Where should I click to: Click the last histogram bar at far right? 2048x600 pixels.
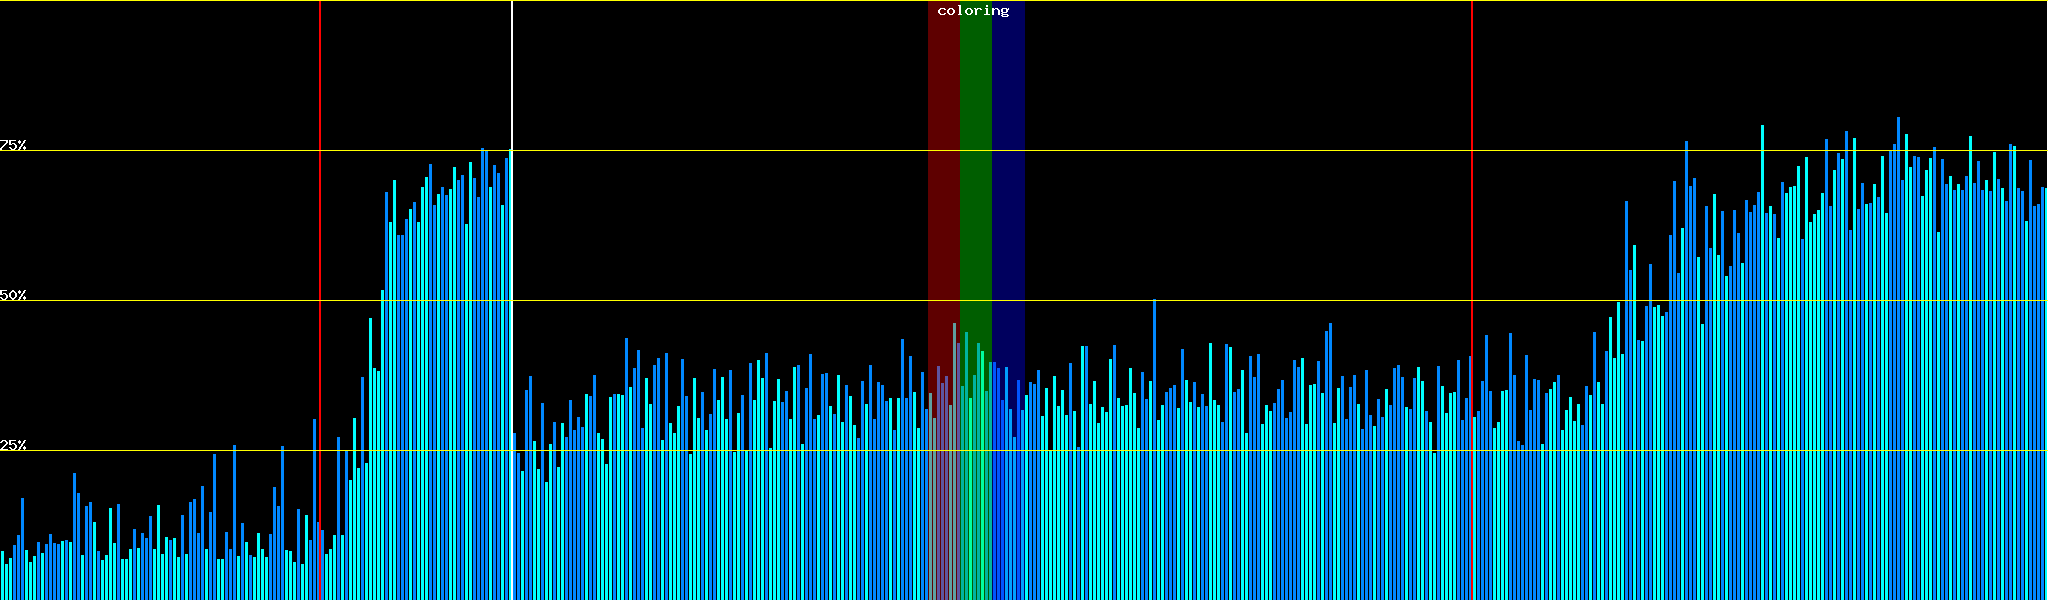point(2045,400)
